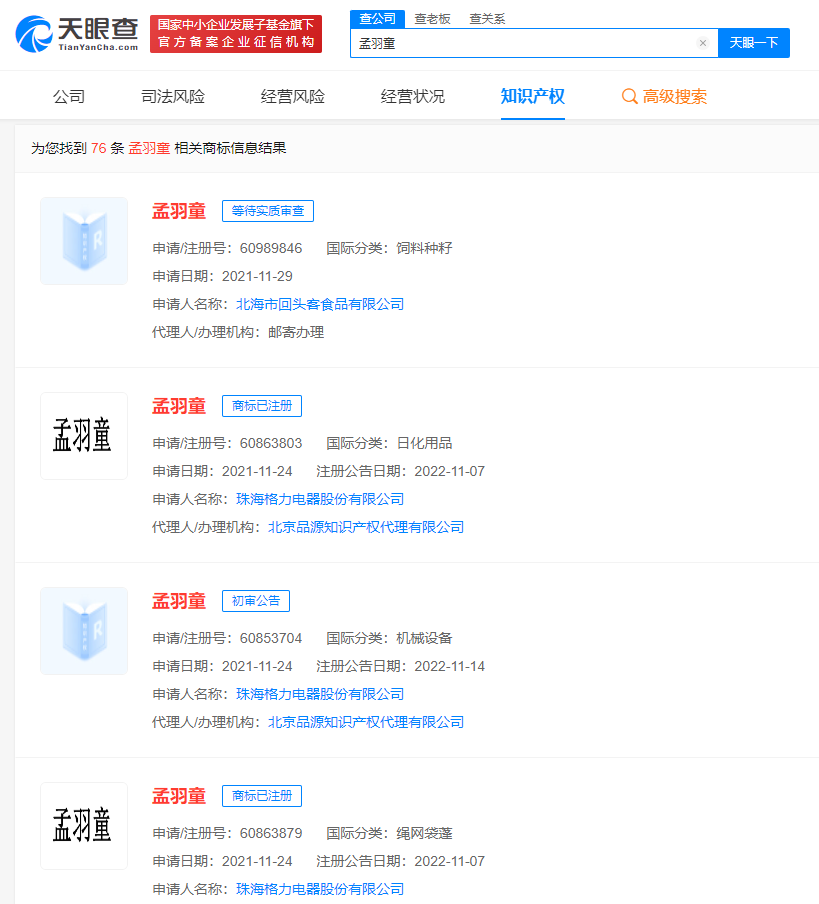The height and width of the screenshot is (904, 819).
Task: Open placeholder book thumbnail for trademark 60989846
Action: [84, 241]
